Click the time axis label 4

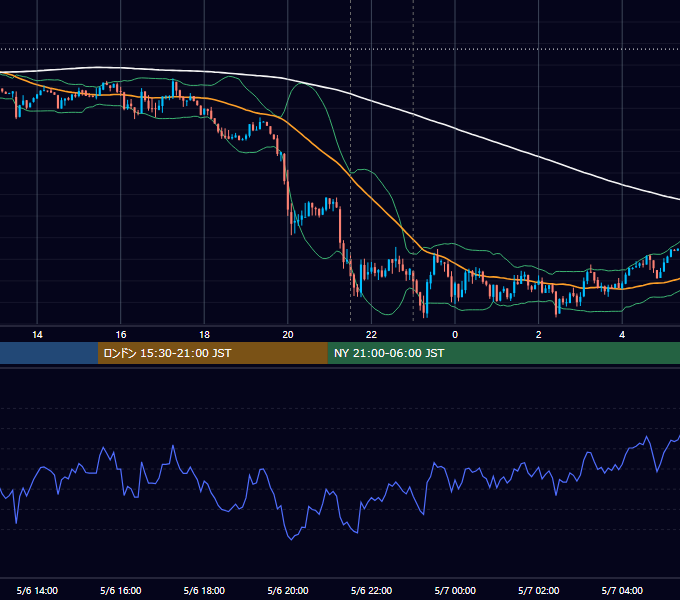click(x=622, y=335)
